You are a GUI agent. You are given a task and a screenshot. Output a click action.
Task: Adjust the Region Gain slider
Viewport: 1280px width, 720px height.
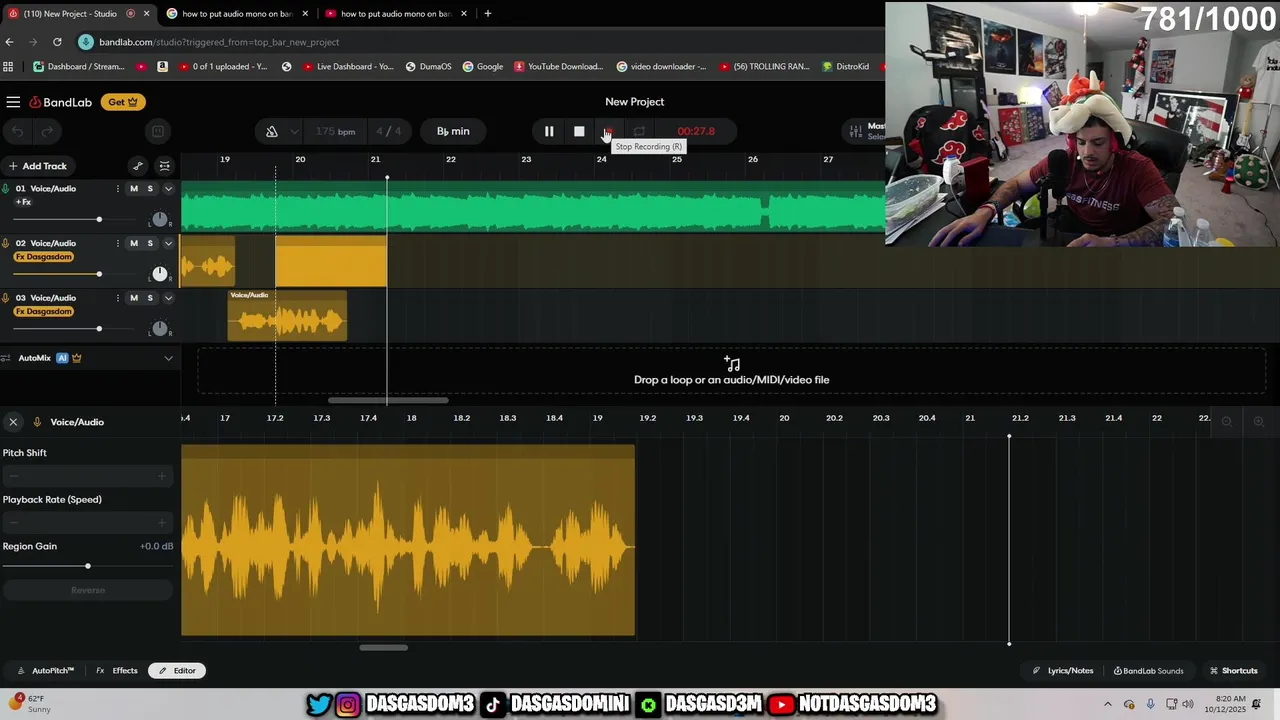pyautogui.click(x=87, y=566)
